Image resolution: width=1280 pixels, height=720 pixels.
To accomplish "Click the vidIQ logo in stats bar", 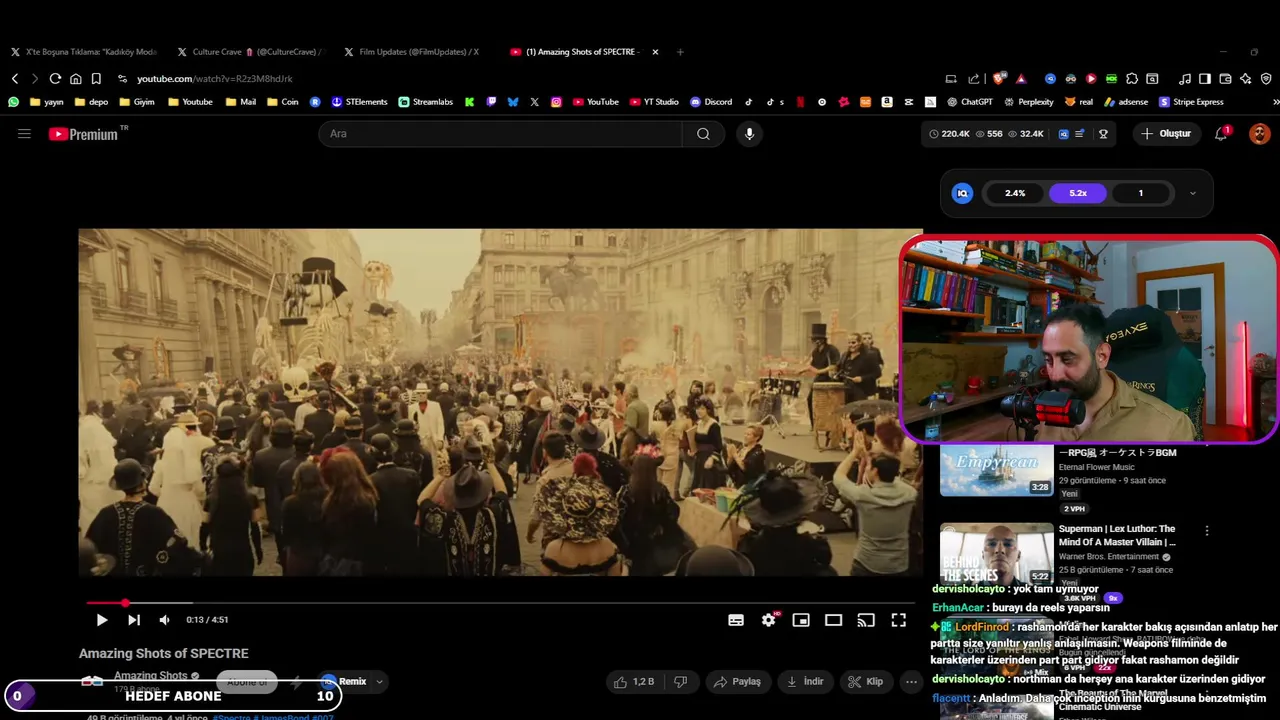I will coord(962,193).
